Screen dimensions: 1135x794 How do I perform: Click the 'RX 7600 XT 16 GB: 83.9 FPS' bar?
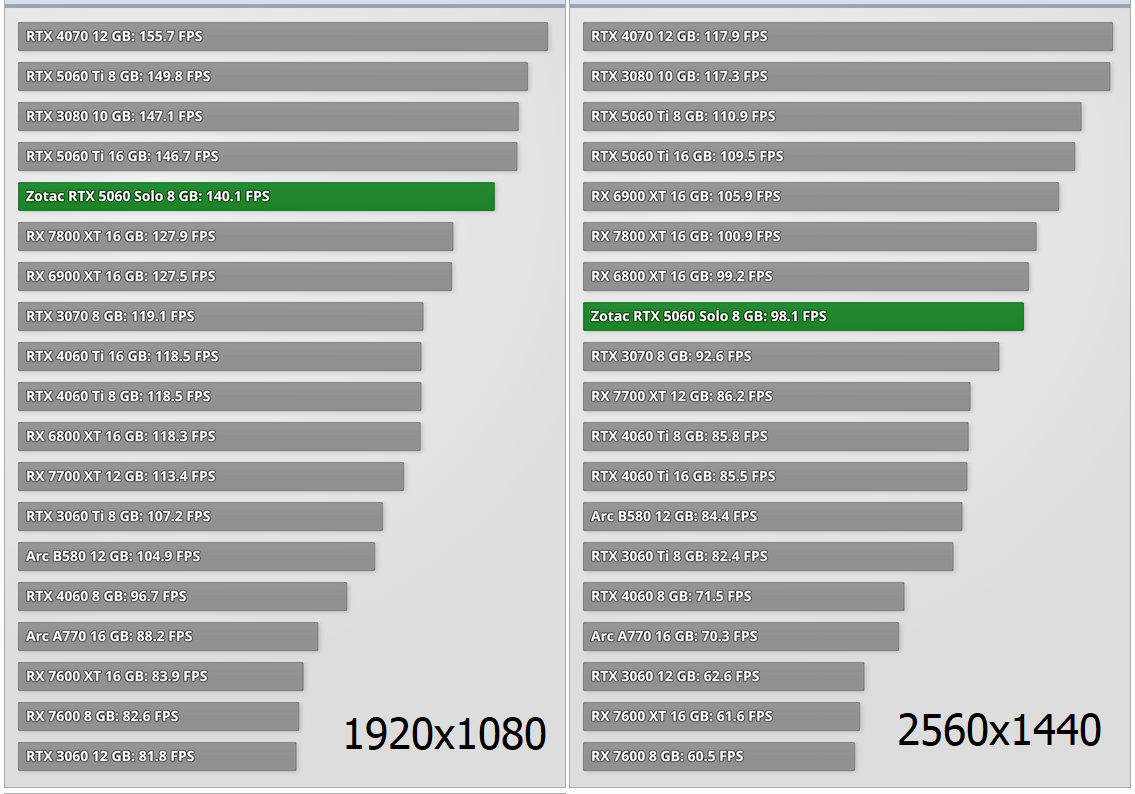click(161, 677)
